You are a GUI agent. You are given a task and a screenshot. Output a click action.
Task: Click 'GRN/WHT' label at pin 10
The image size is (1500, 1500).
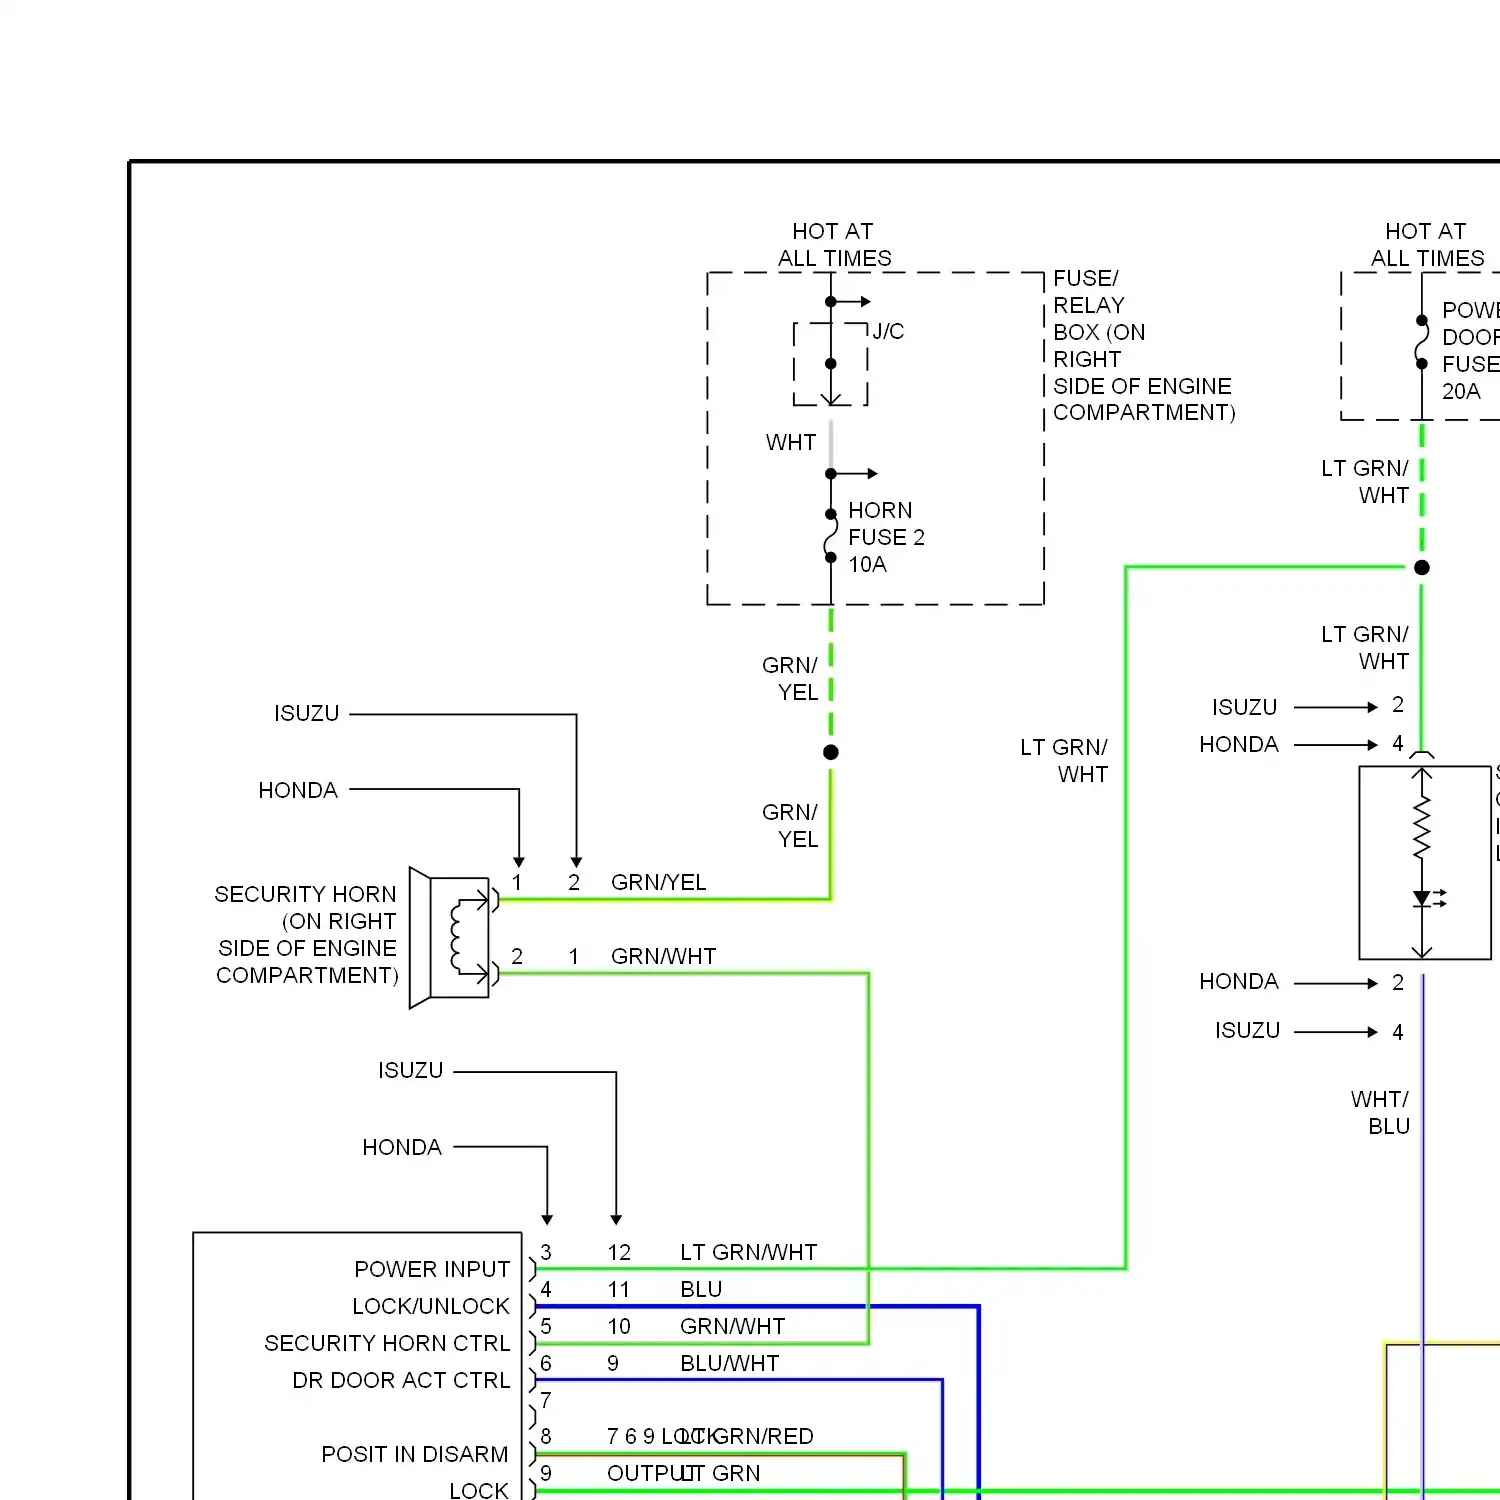[732, 1326]
